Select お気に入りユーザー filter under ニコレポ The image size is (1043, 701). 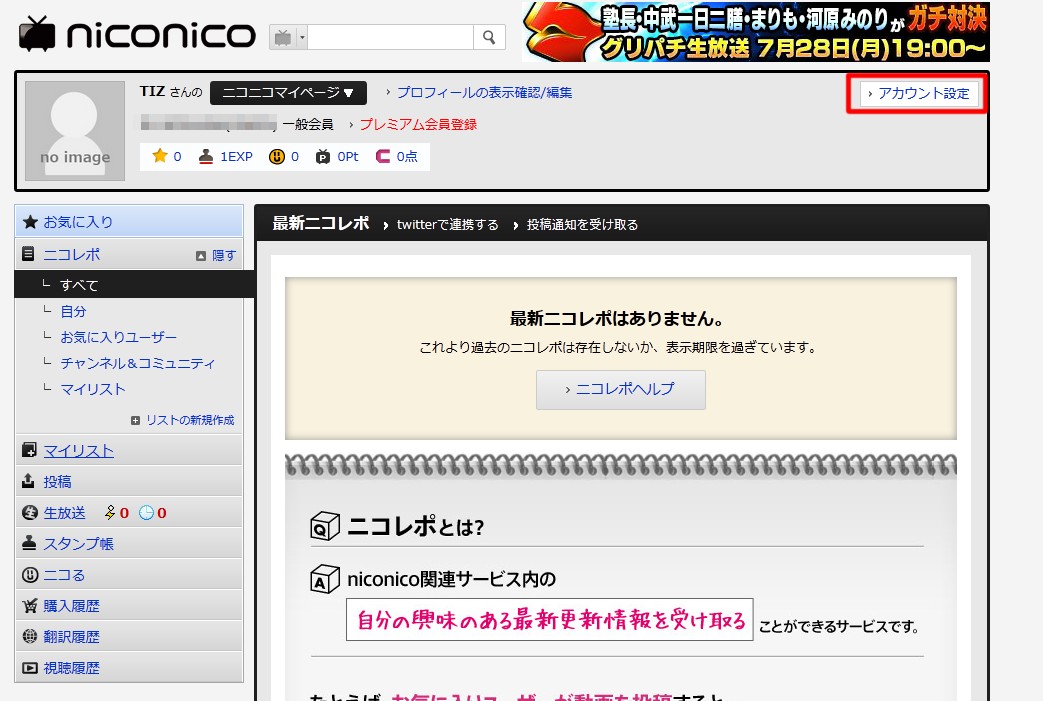pos(118,337)
